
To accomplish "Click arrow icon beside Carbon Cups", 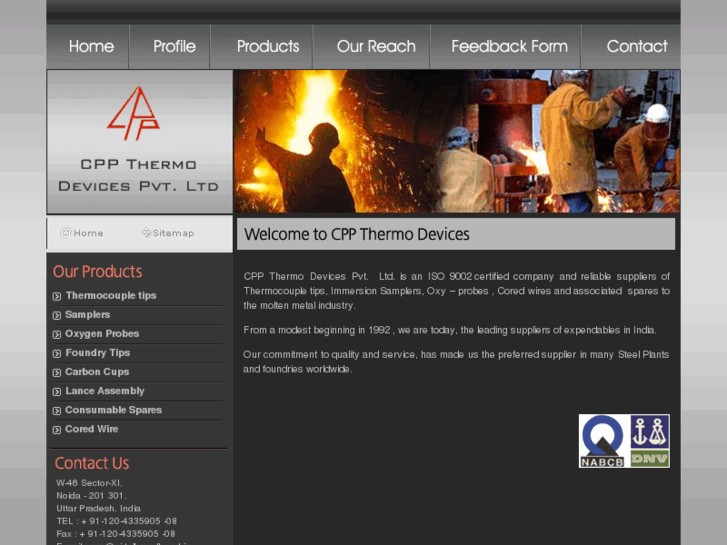I will point(57,372).
